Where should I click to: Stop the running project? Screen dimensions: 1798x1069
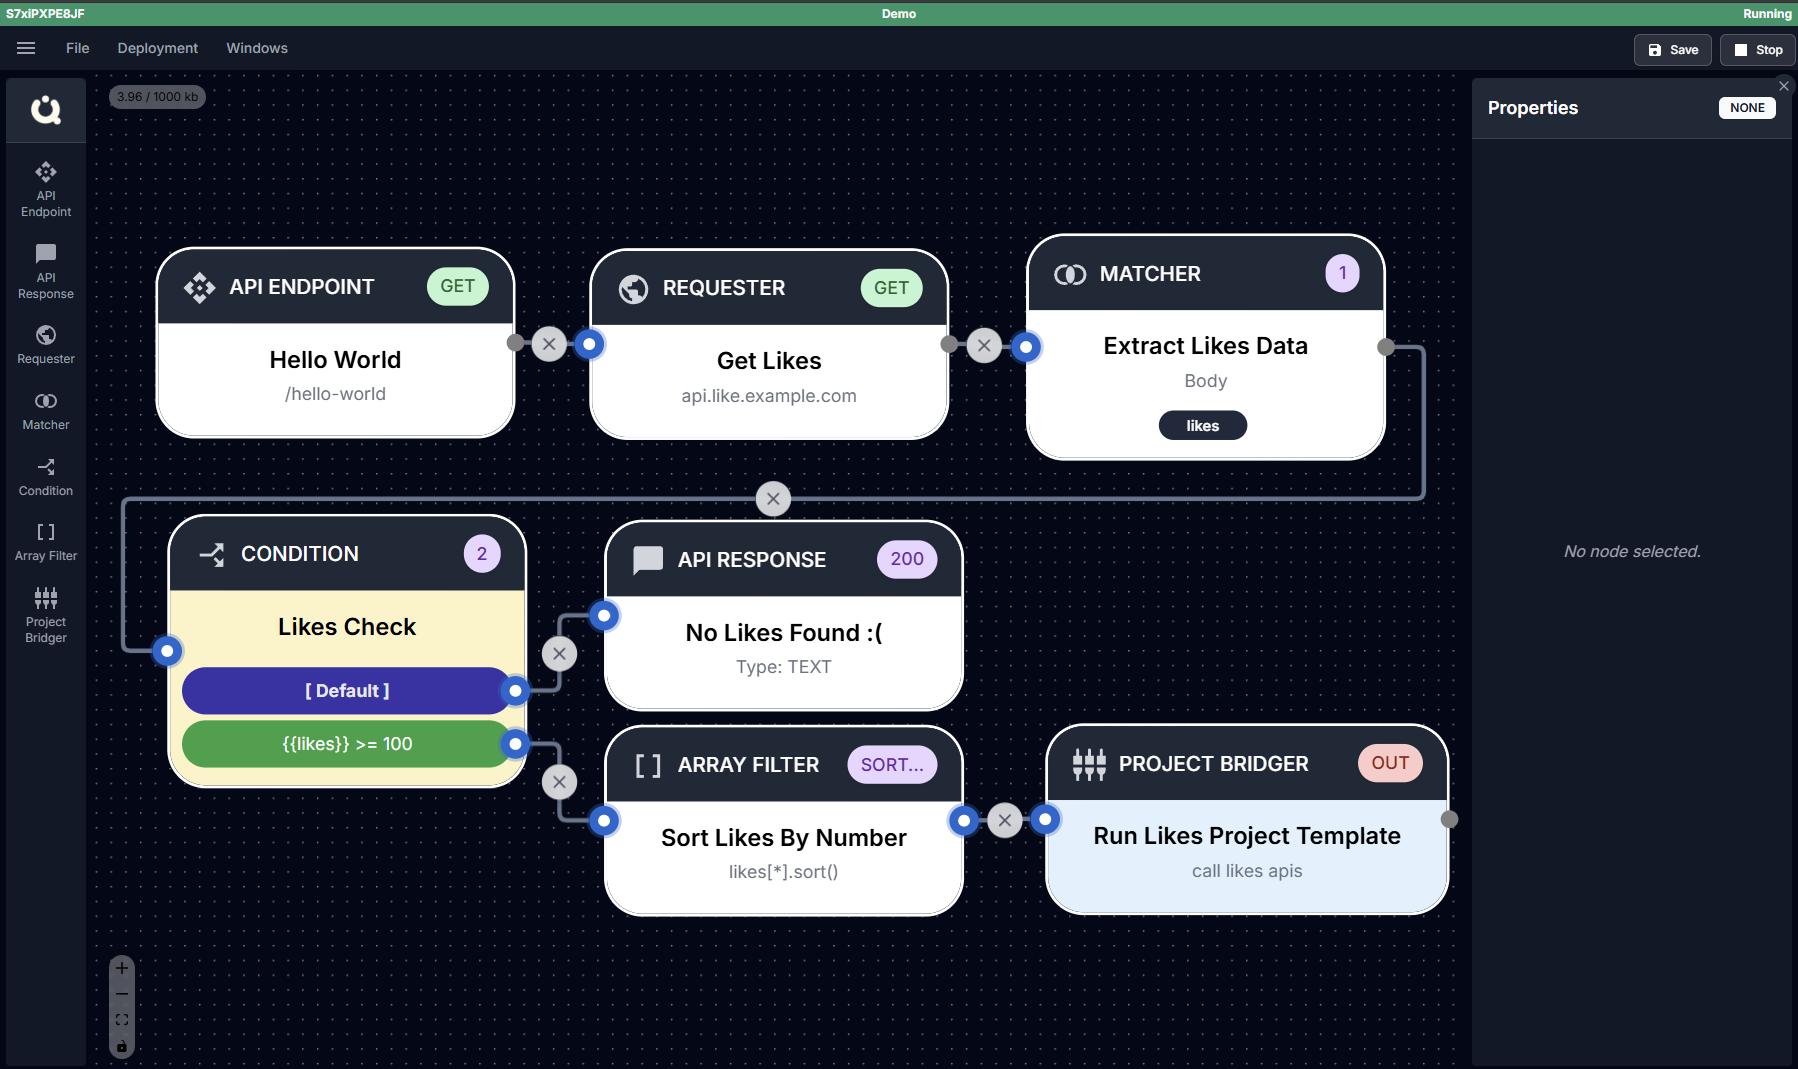point(1758,50)
